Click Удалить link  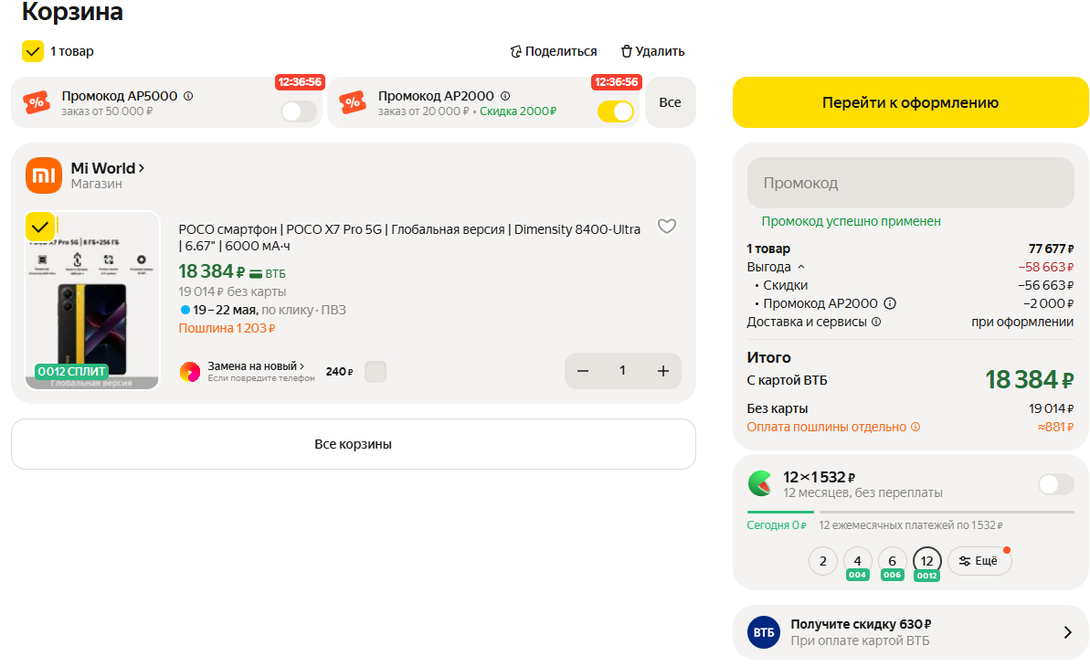click(x=660, y=51)
